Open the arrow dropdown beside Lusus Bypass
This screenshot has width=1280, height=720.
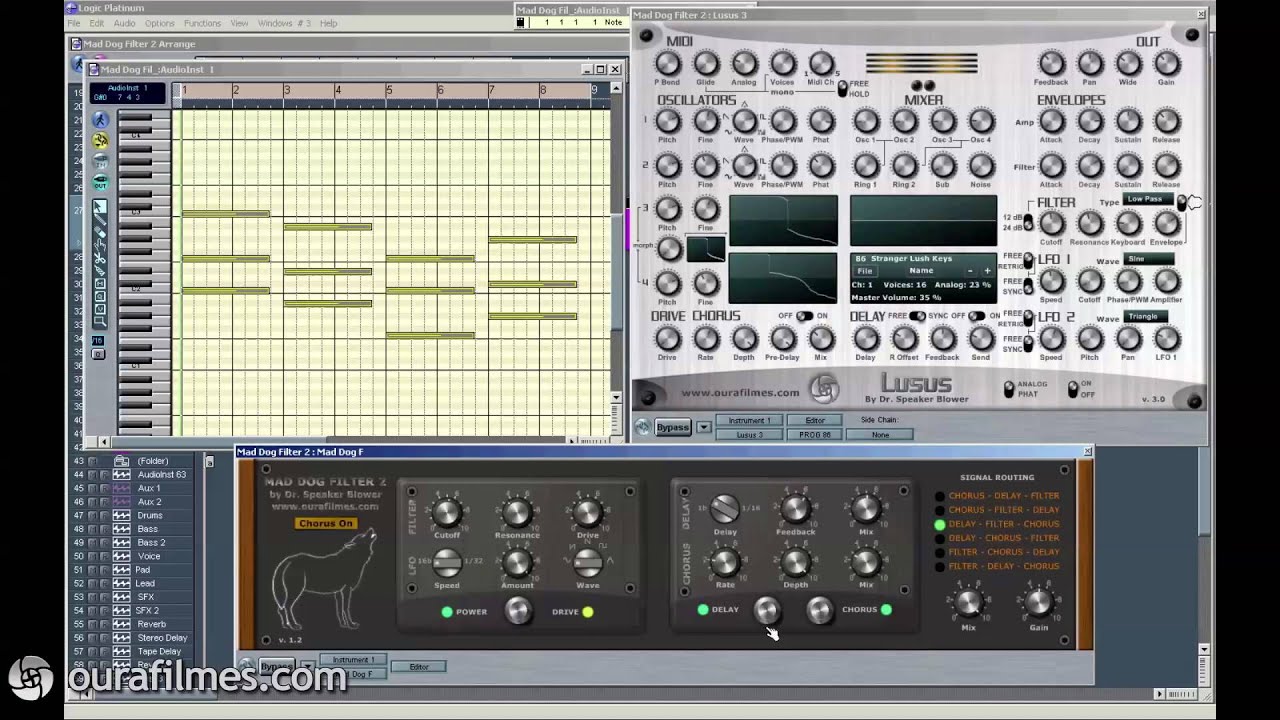(x=704, y=428)
